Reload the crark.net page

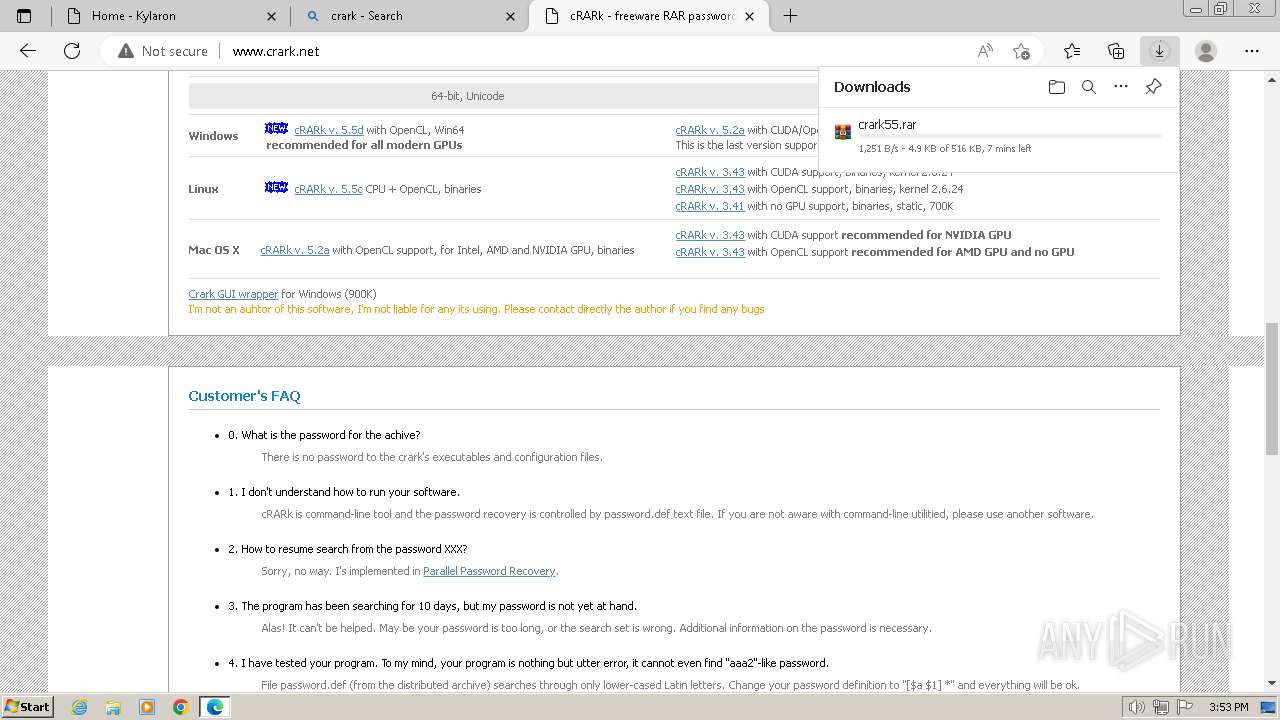(x=72, y=51)
